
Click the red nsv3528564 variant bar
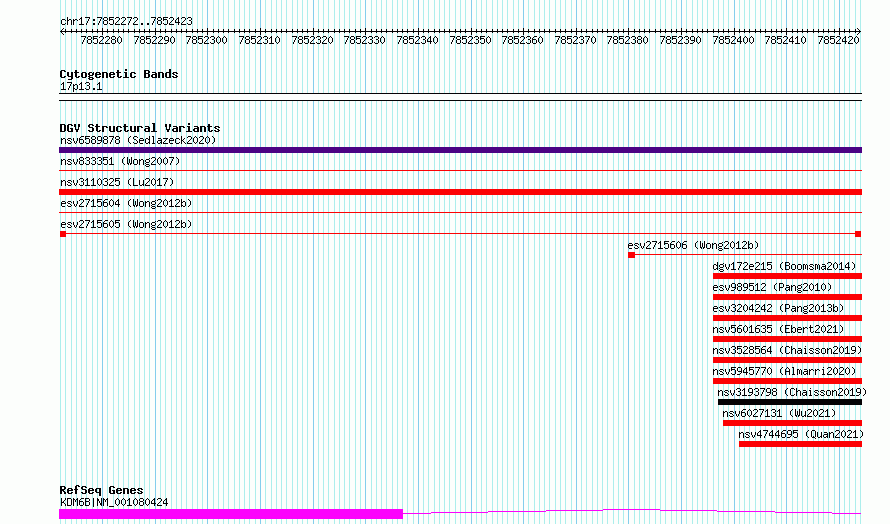pos(787,360)
